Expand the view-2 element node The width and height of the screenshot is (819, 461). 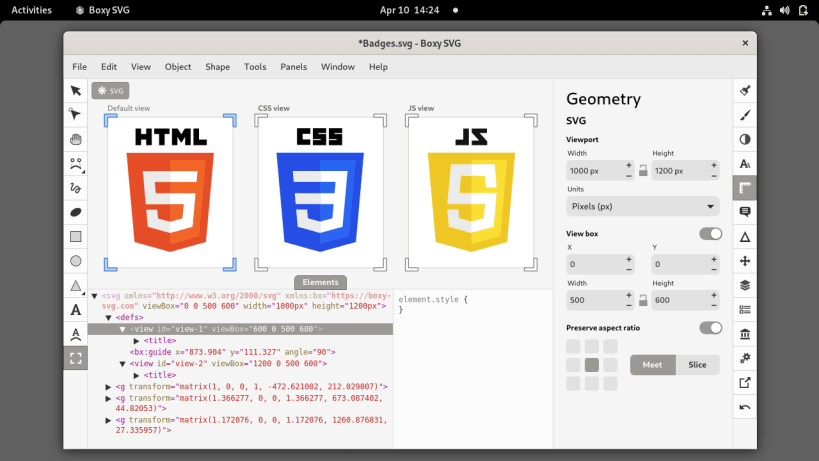coord(123,364)
